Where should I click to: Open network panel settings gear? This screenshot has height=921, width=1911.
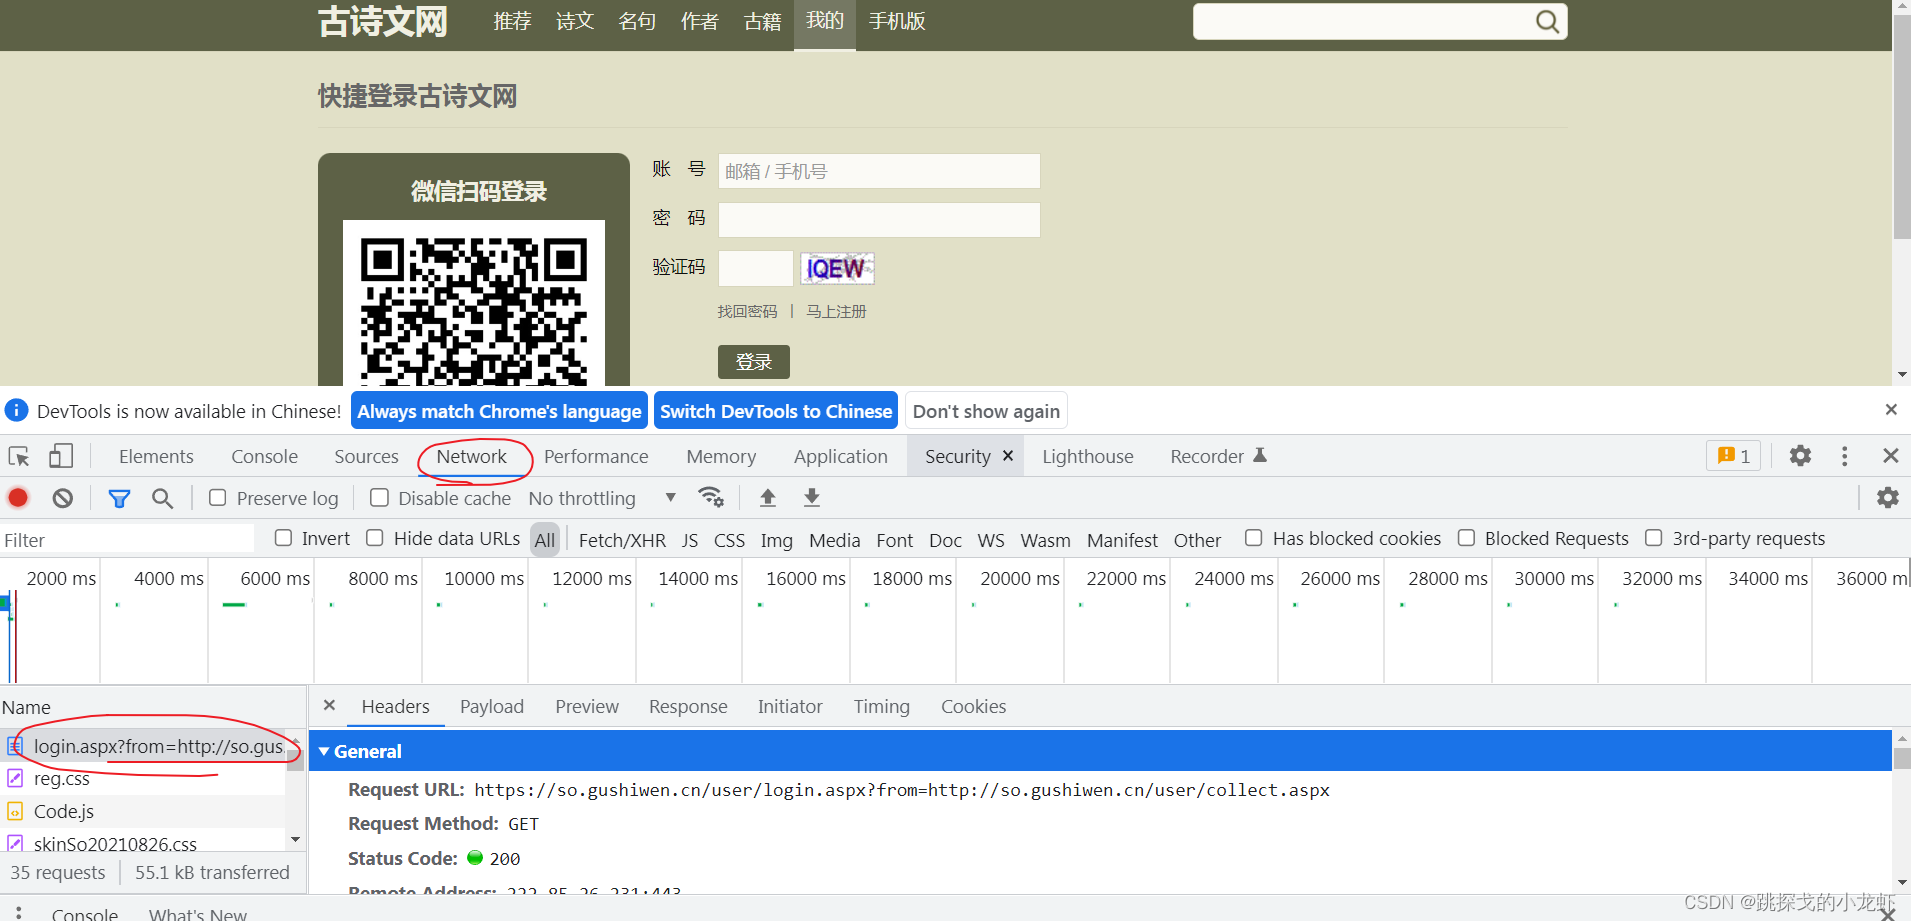click(1887, 497)
